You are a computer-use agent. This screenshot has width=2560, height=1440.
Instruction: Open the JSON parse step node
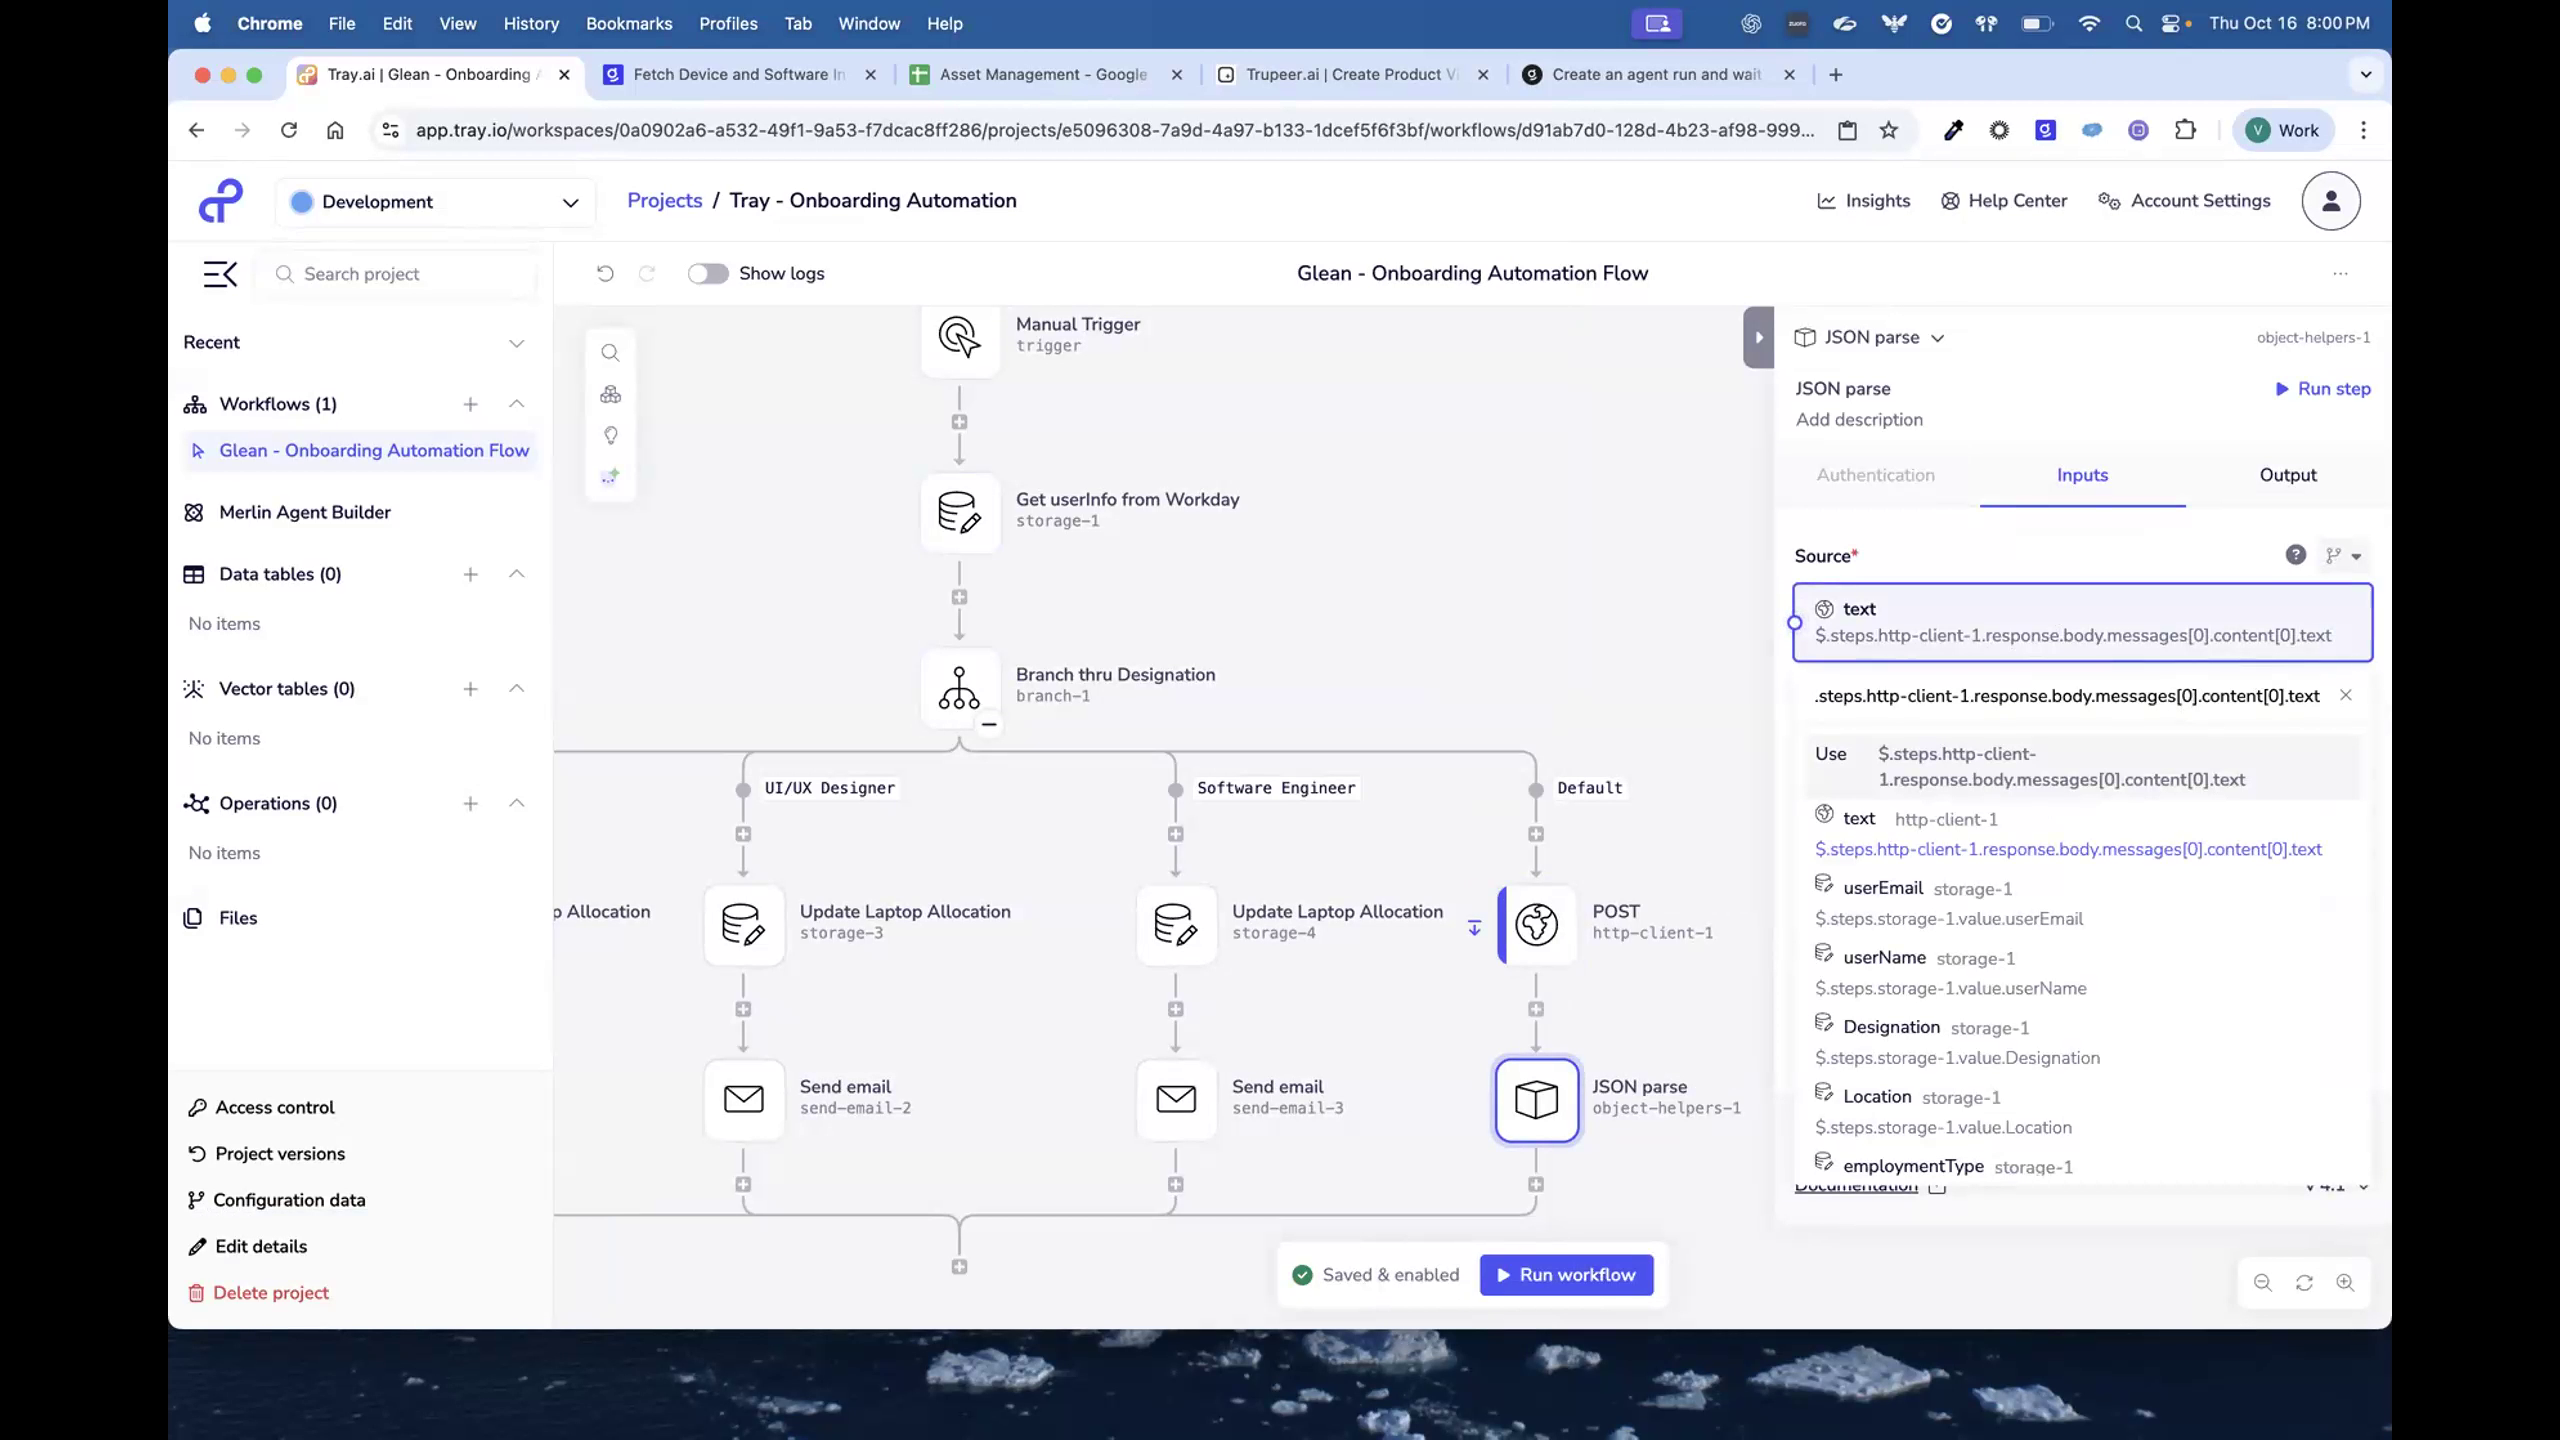point(1536,1100)
